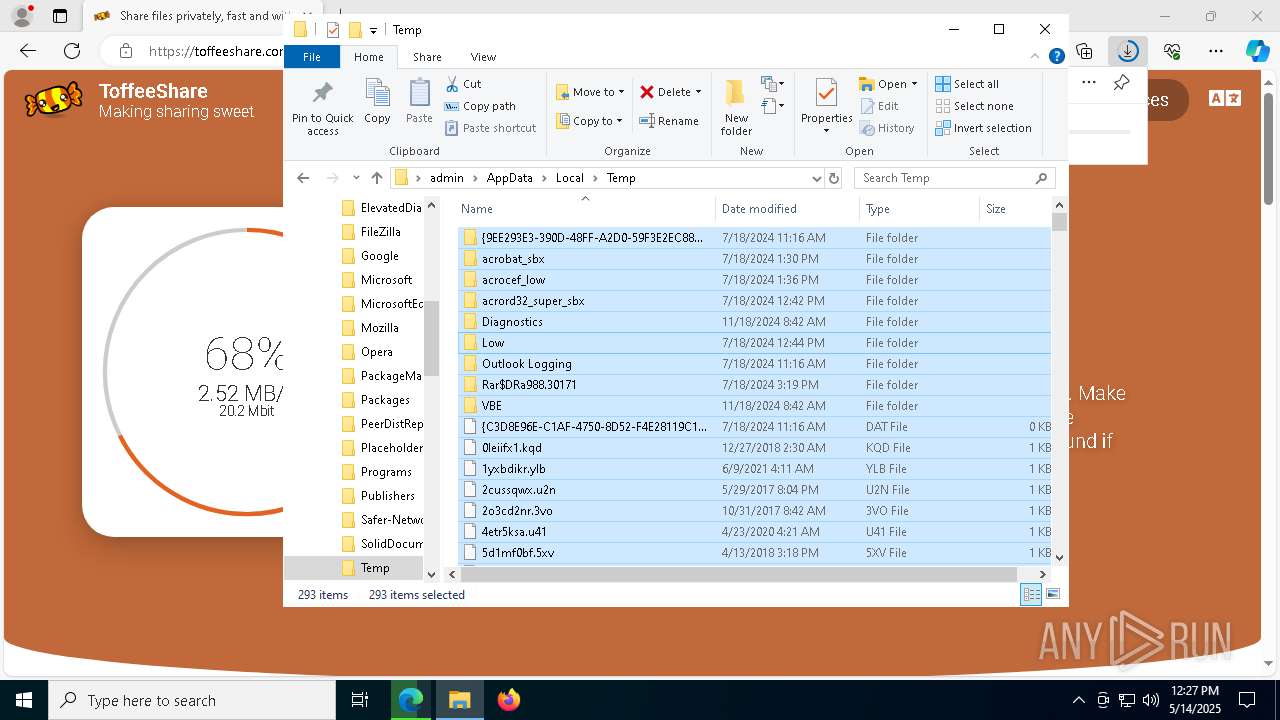Click Invert selection
Screen dimensions: 1280x720
coord(983,128)
